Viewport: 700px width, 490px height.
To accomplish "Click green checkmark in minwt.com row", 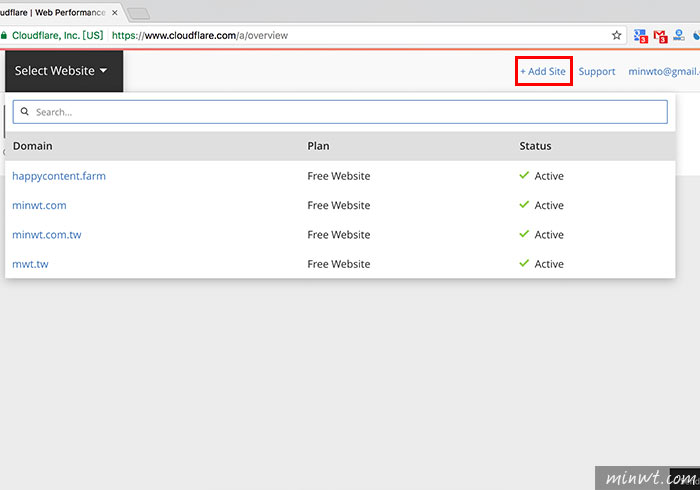I will (x=524, y=204).
